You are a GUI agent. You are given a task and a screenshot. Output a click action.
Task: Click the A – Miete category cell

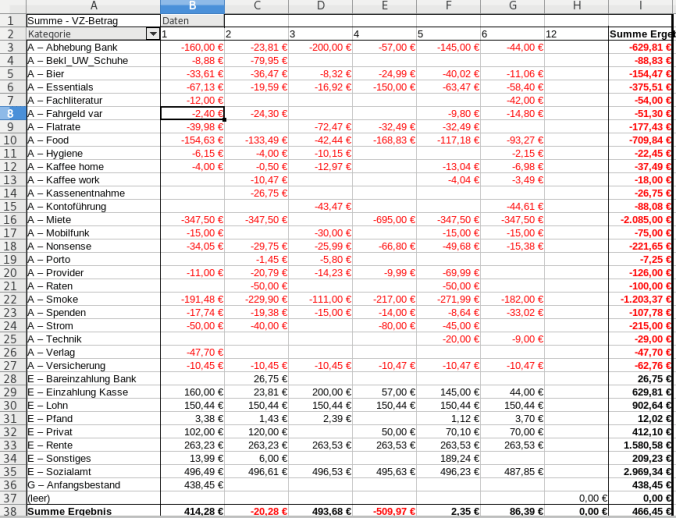click(x=92, y=219)
